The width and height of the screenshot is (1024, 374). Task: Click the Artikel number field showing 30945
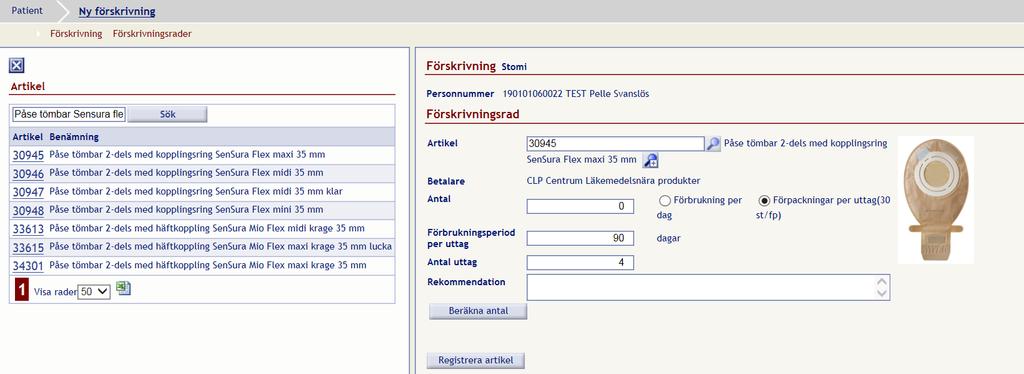click(615, 144)
